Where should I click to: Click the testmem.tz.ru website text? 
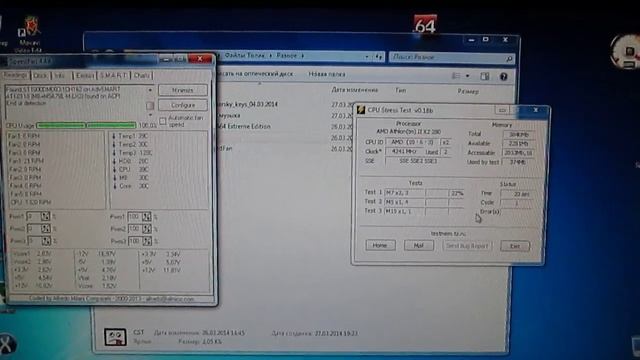(x=448, y=233)
